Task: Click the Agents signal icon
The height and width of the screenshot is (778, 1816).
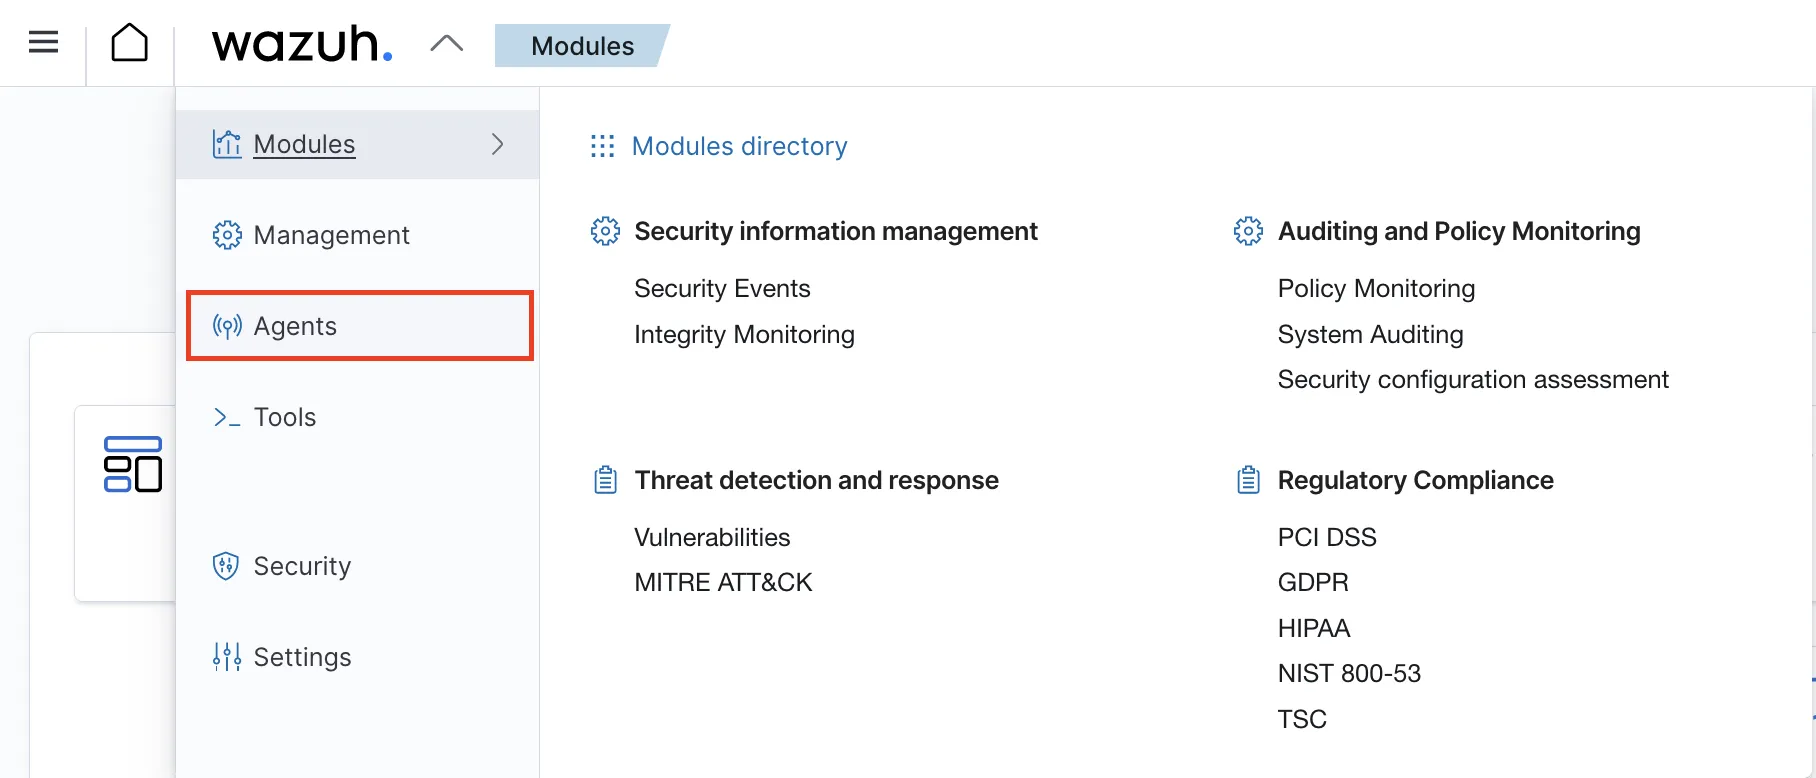Action: 227,326
